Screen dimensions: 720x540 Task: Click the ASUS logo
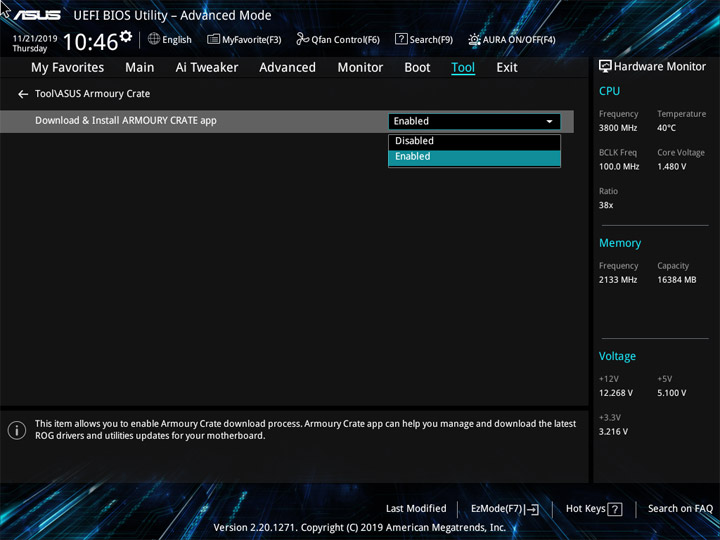(37, 15)
